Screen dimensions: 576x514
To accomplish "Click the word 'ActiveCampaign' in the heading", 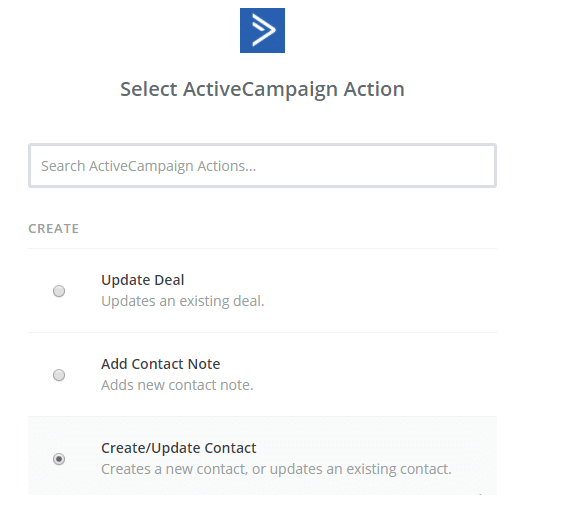I will 260,89.
